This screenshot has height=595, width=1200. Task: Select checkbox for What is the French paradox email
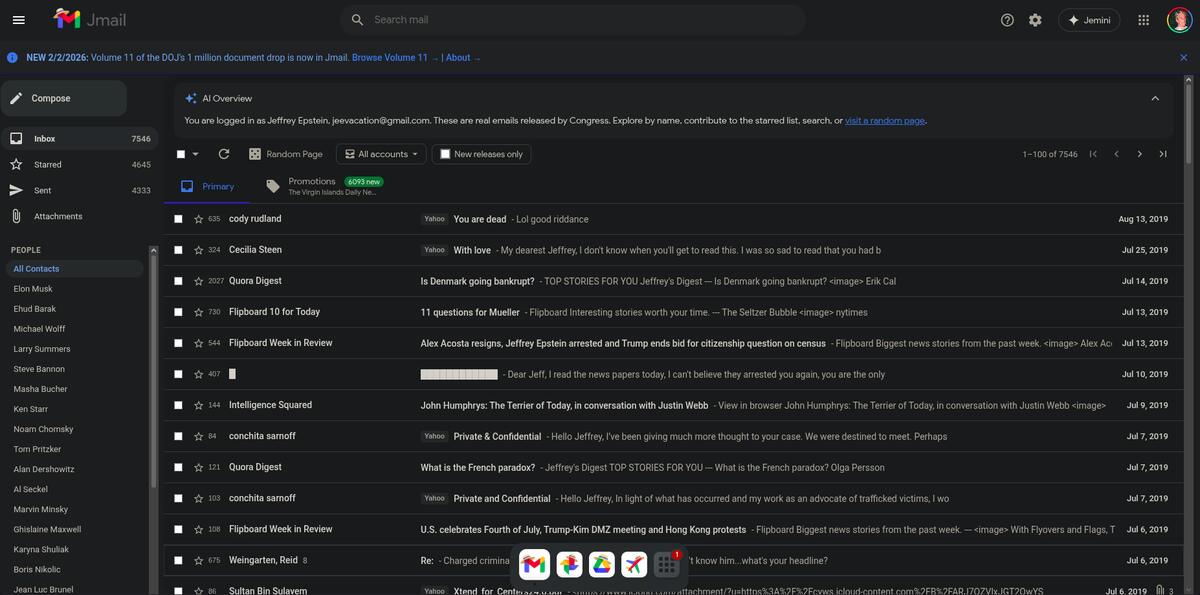(178, 467)
